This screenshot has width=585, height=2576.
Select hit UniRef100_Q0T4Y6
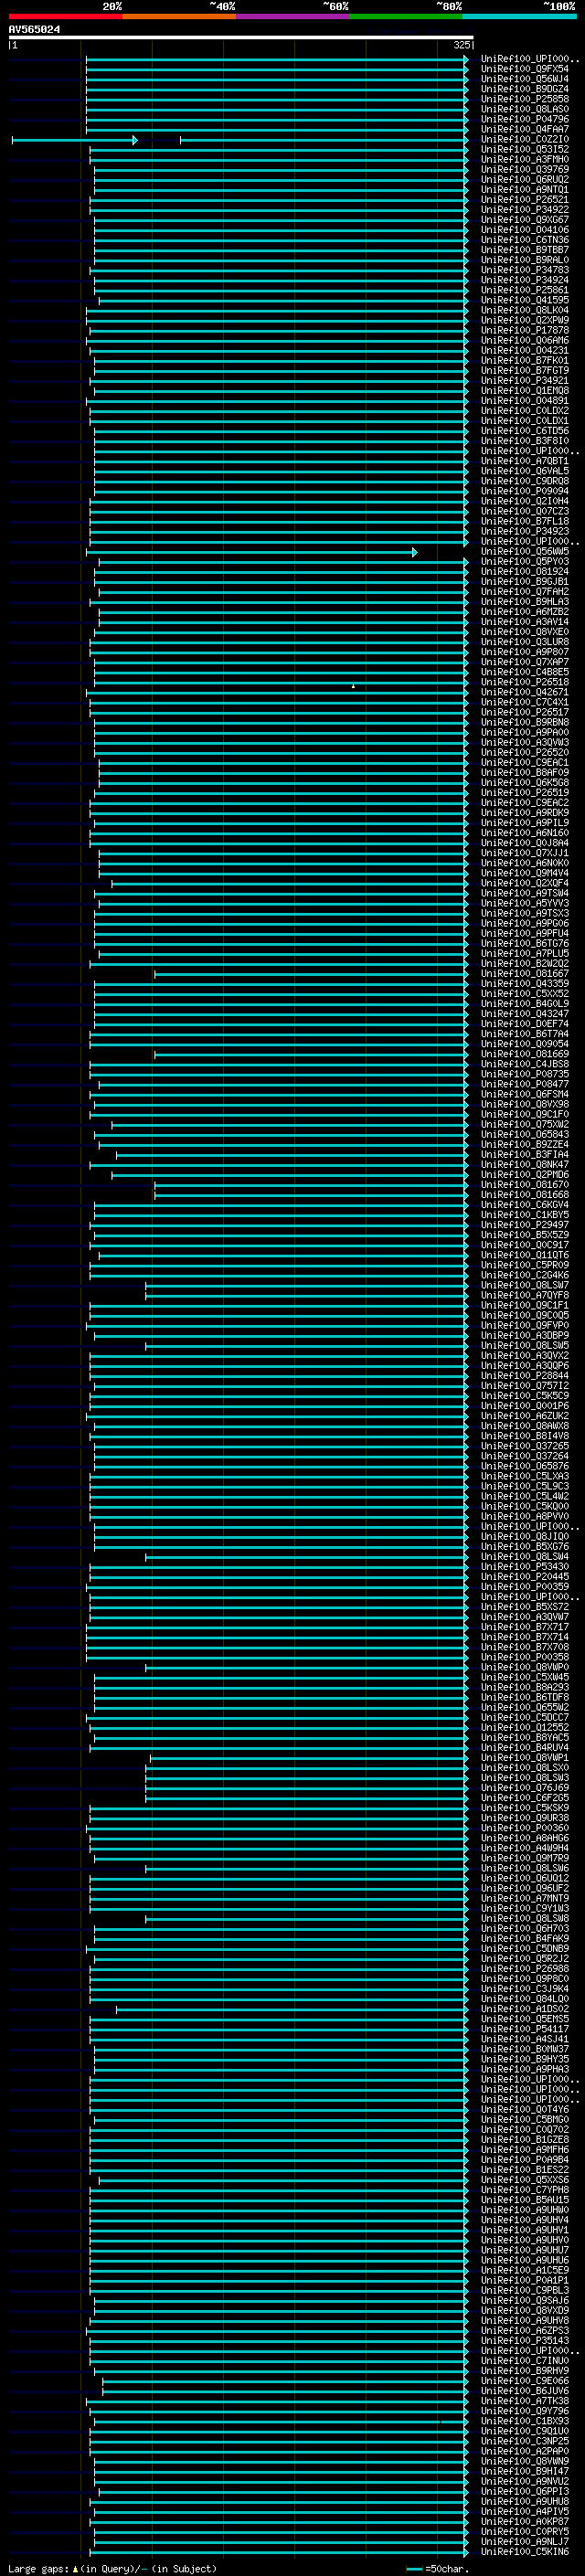coord(524,2109)
